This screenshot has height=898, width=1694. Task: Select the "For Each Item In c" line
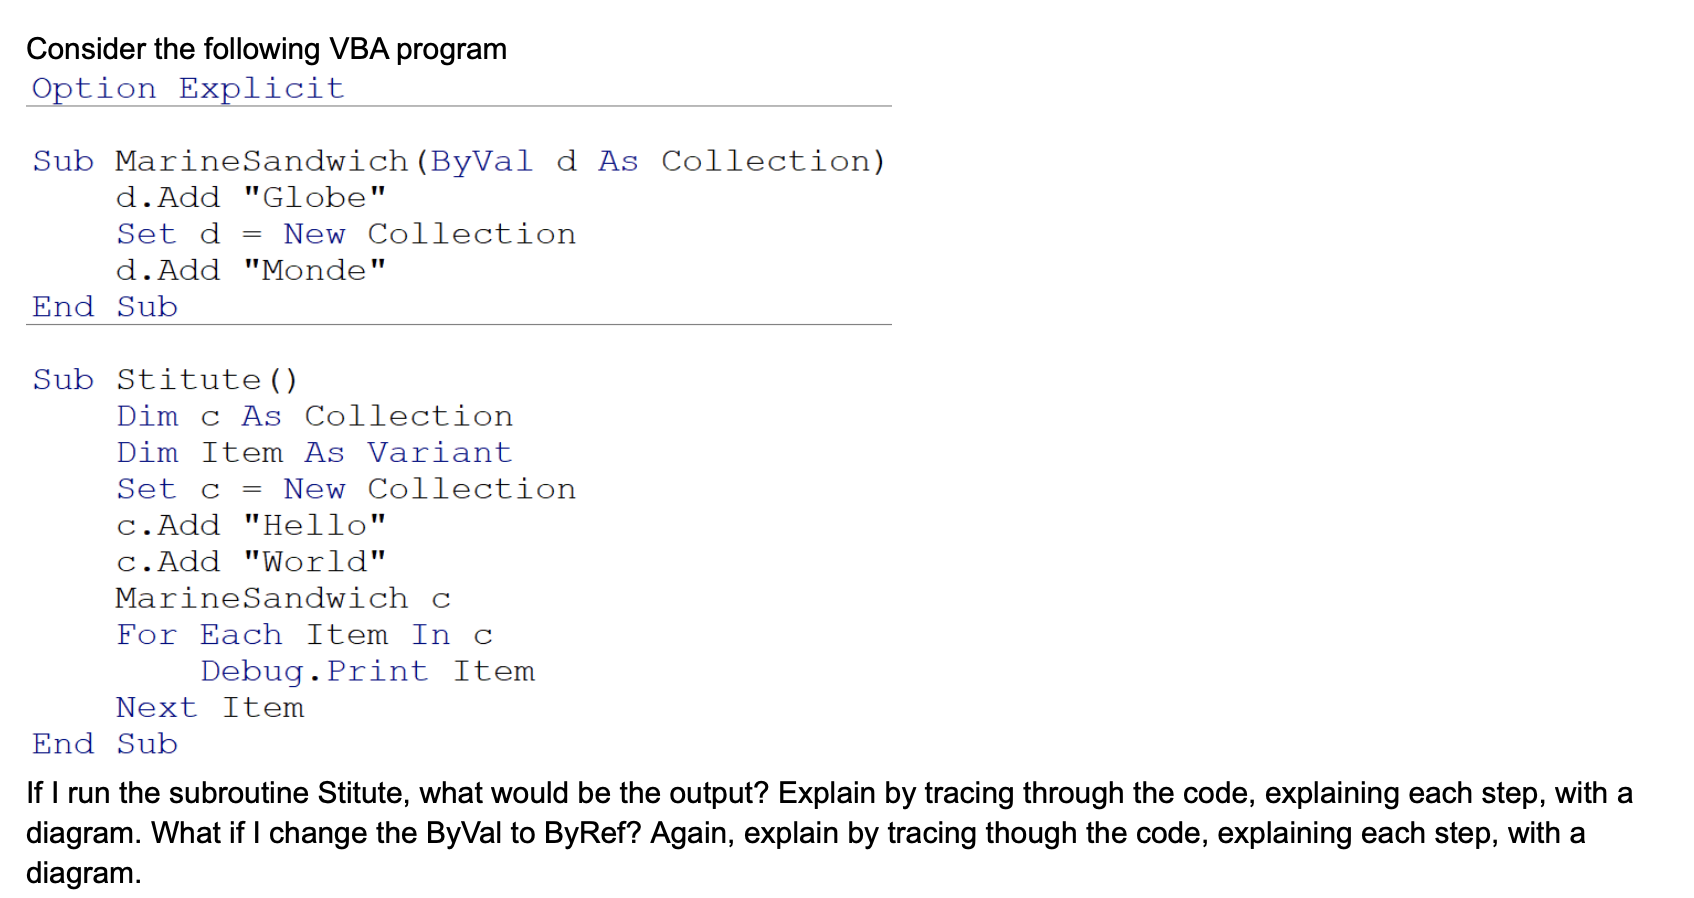pos(304,635)
